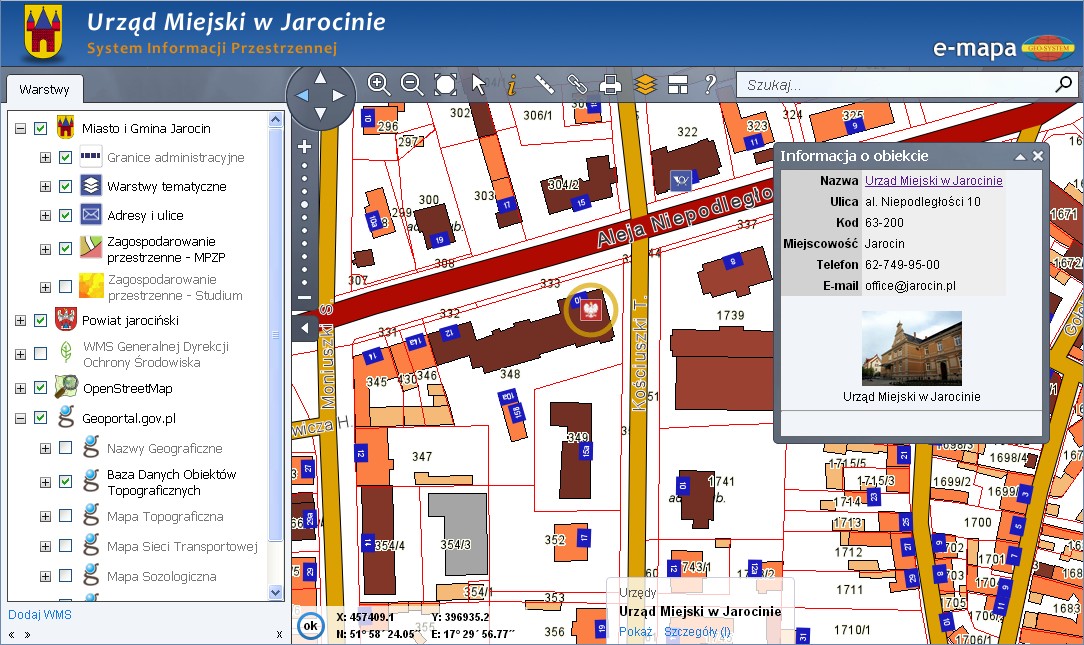Activate the zoom in magnifier tool
The width and height of the screenshot is (1084, 645).
[378, 84]
